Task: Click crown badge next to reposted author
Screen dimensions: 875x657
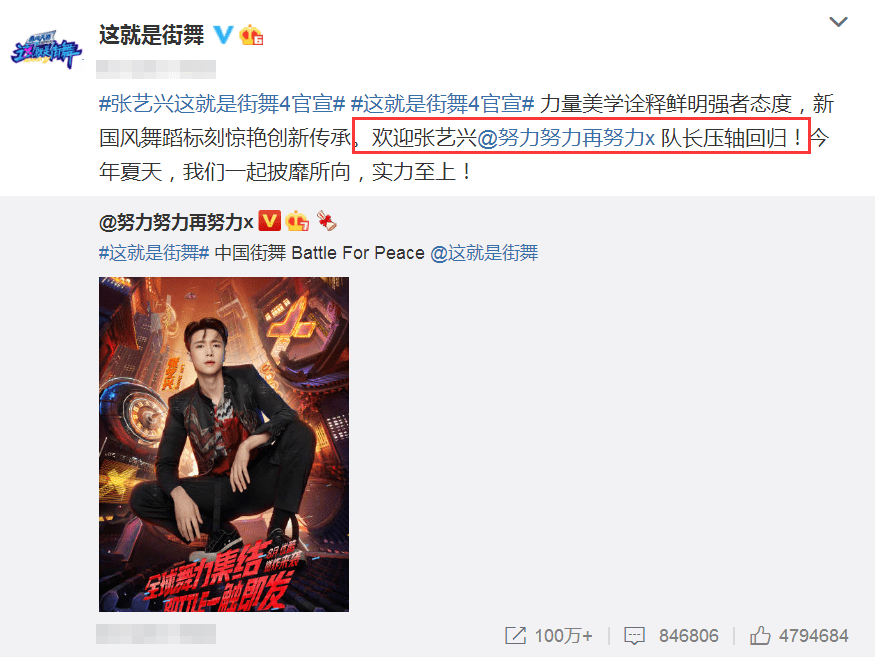Action: [297, 221]
